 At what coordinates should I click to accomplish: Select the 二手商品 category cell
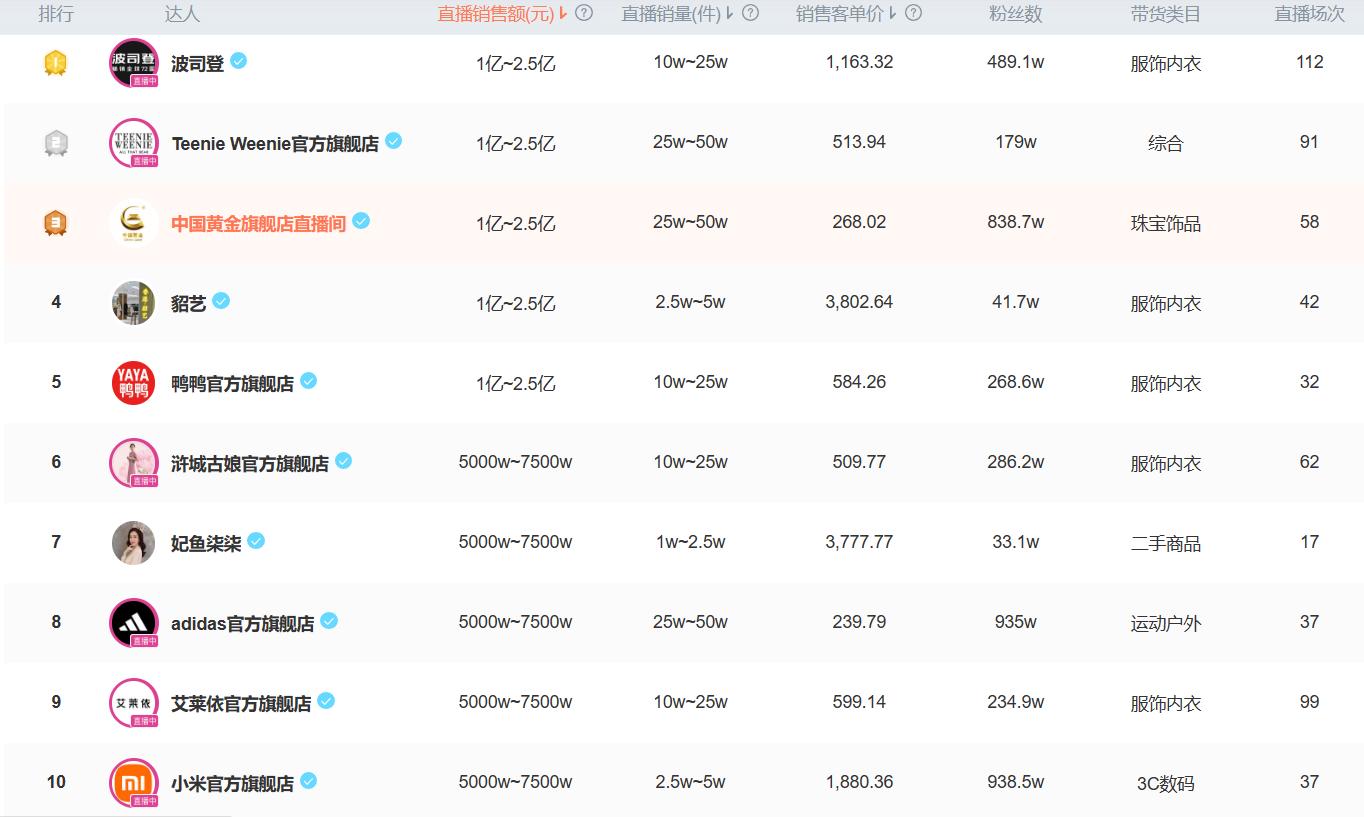1165,543
